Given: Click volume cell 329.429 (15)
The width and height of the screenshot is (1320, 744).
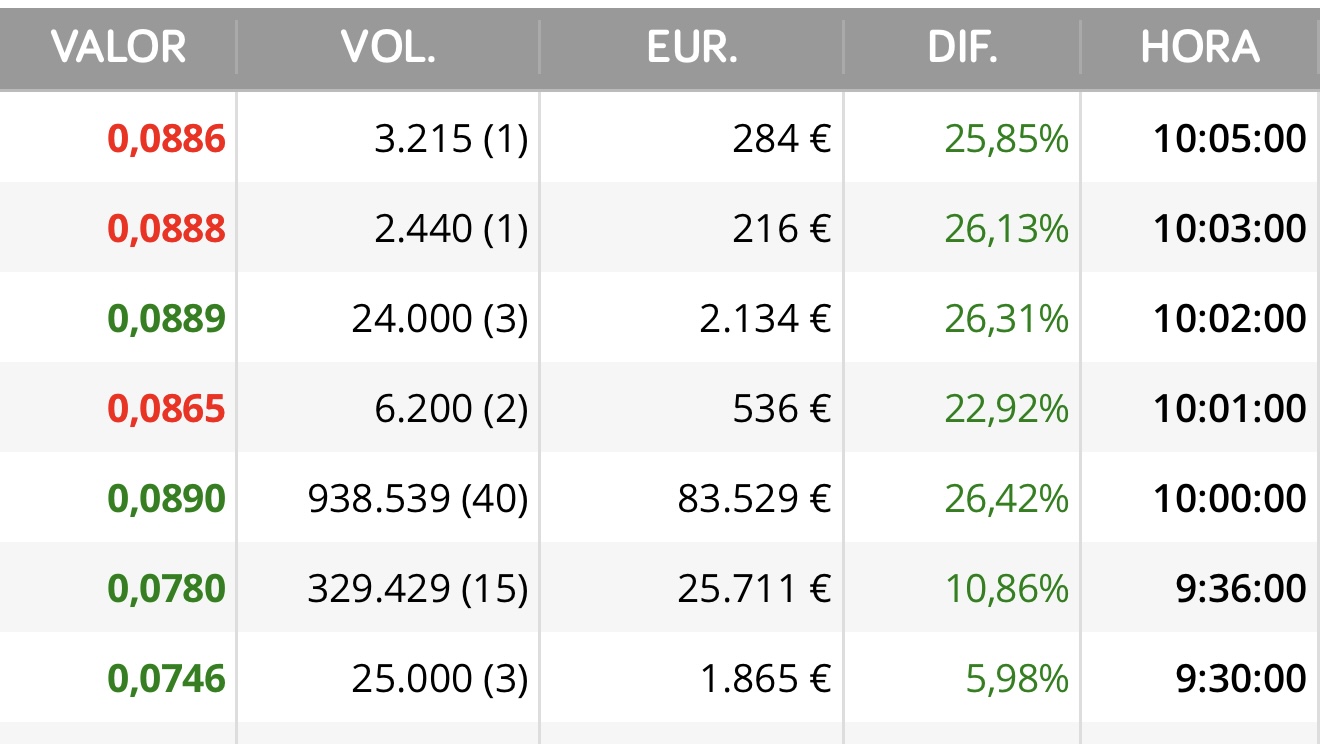Looking at the screenshot, I should point(417,589).
